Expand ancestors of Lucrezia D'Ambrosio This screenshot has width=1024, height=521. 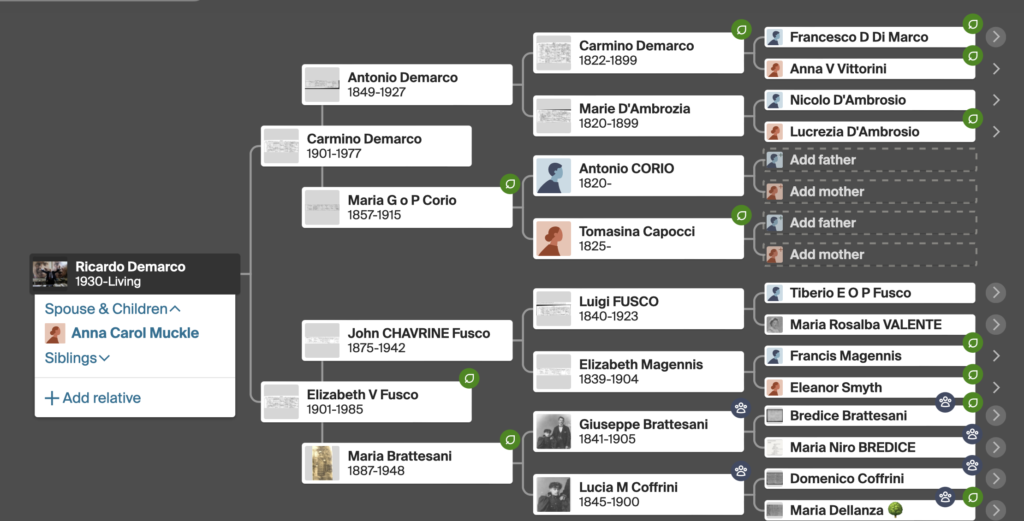point(996,131)
